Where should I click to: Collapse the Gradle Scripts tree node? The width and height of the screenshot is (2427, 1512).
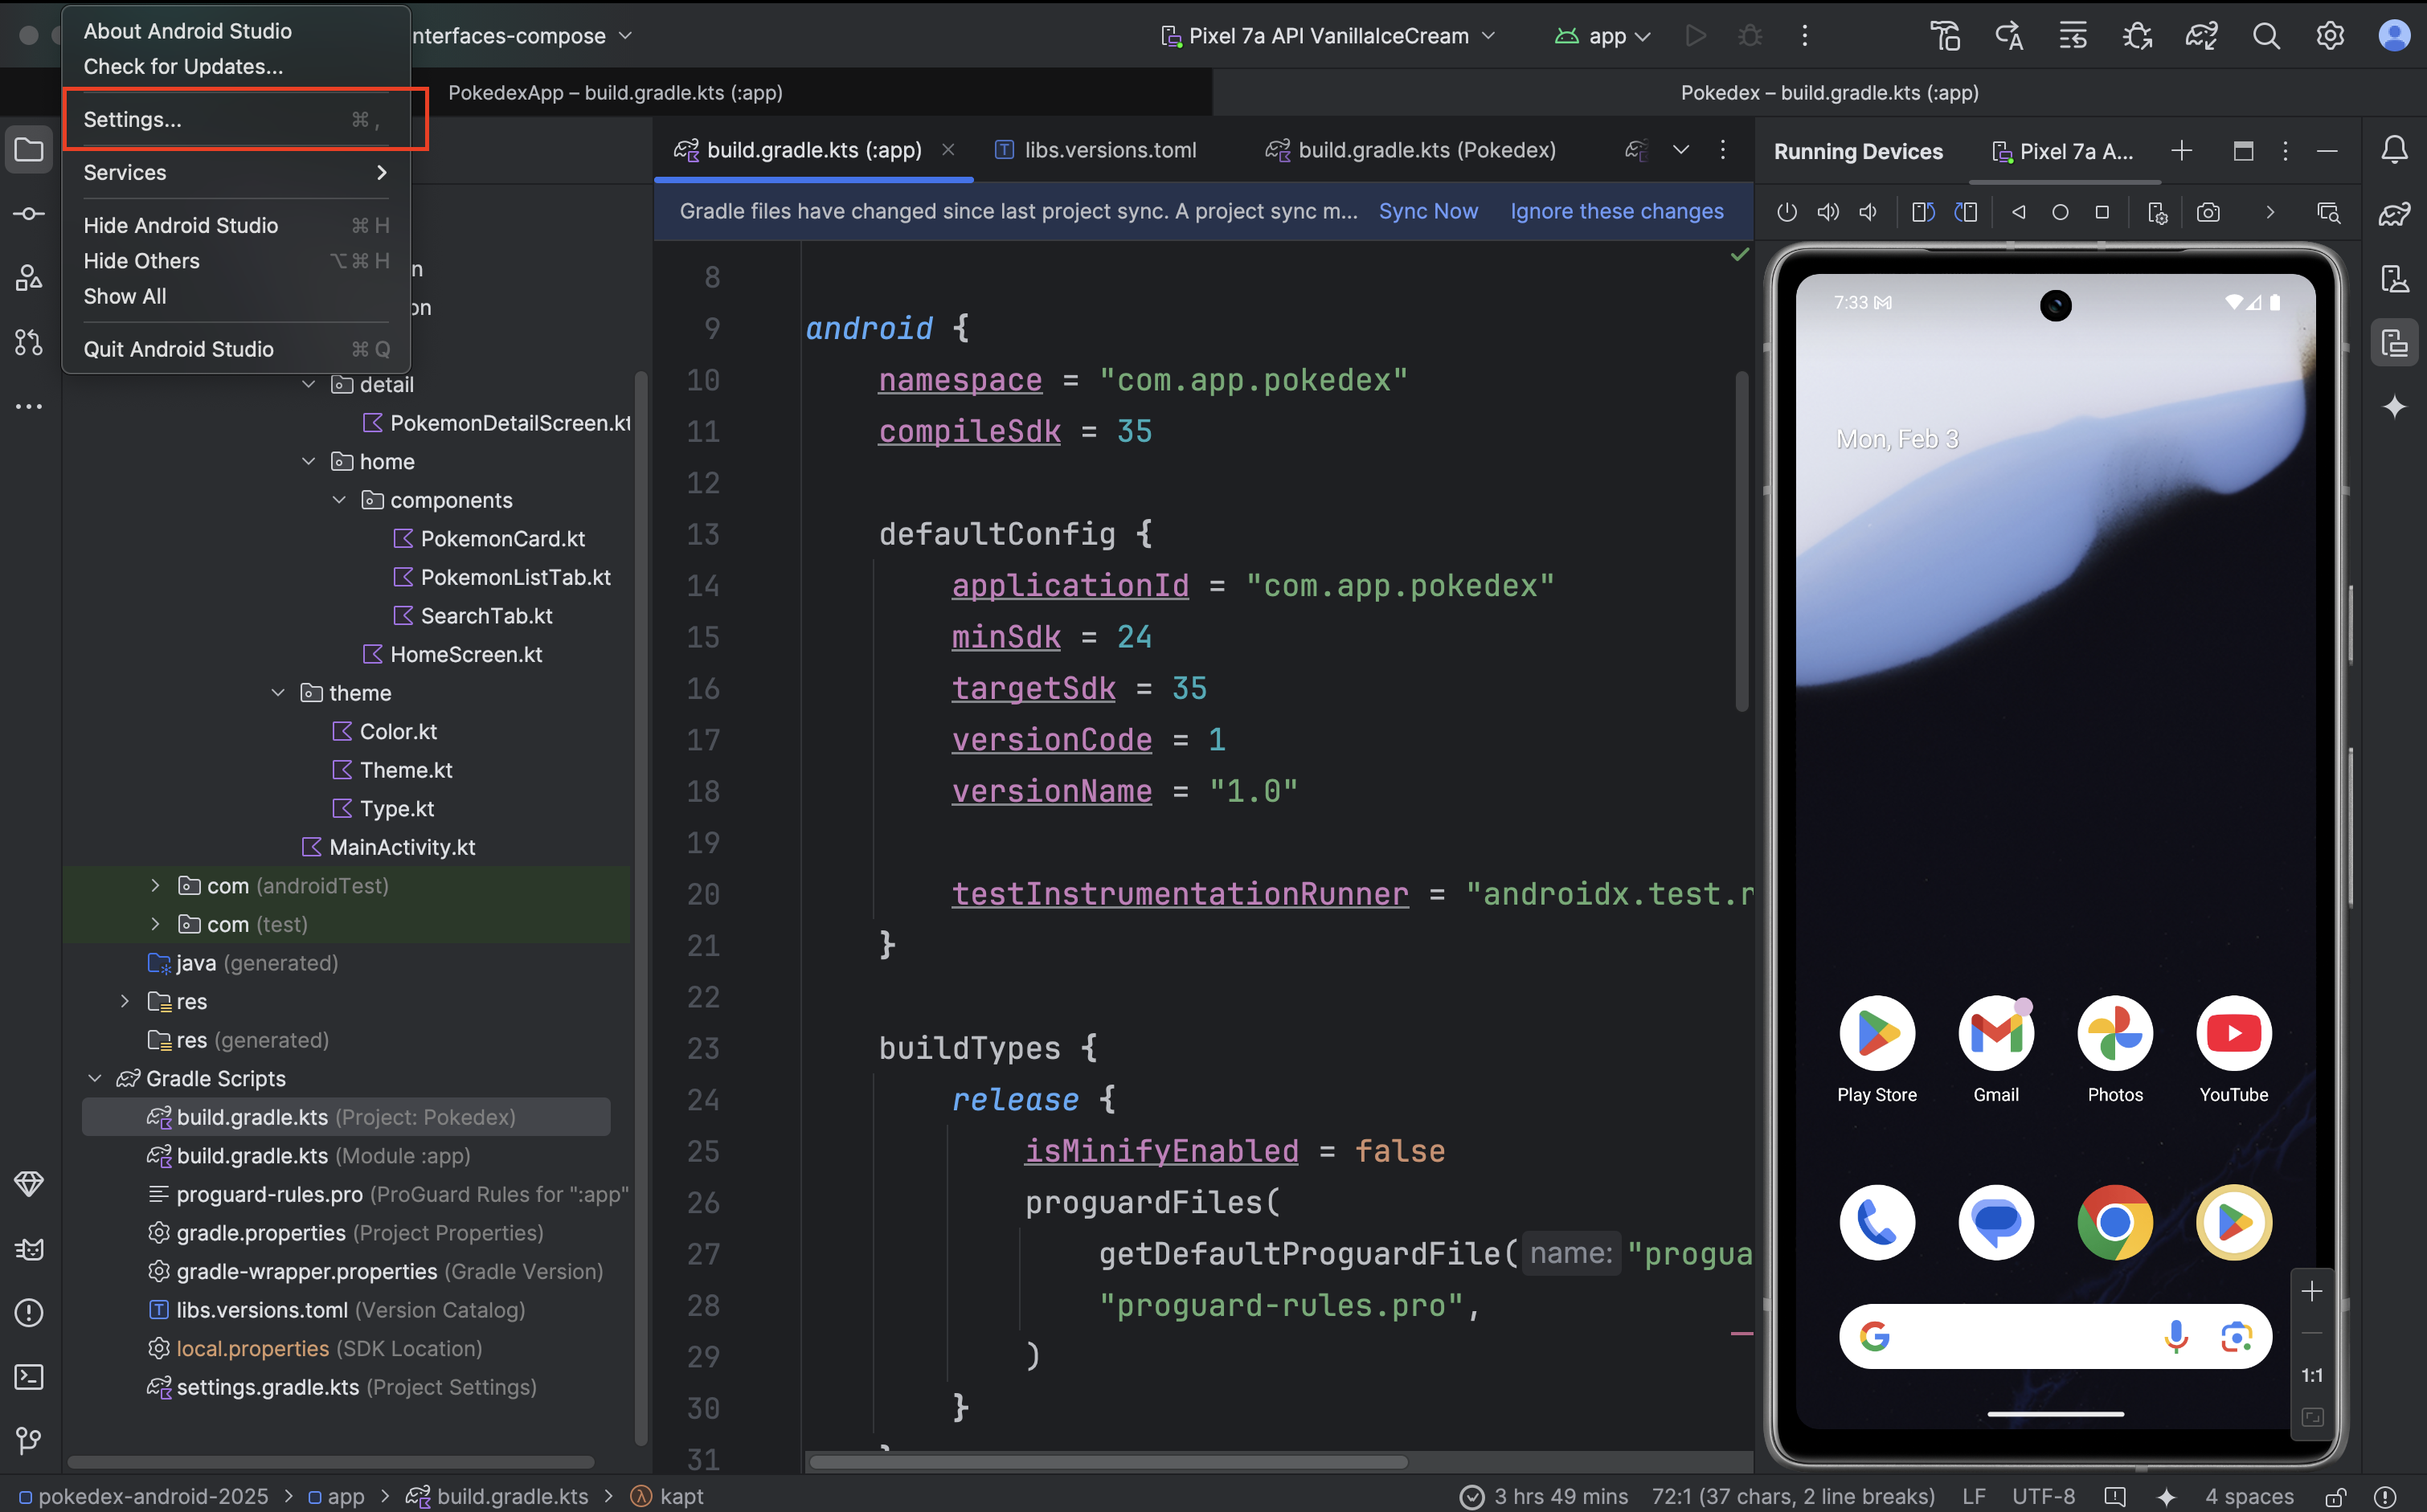tap(95, 1078)
